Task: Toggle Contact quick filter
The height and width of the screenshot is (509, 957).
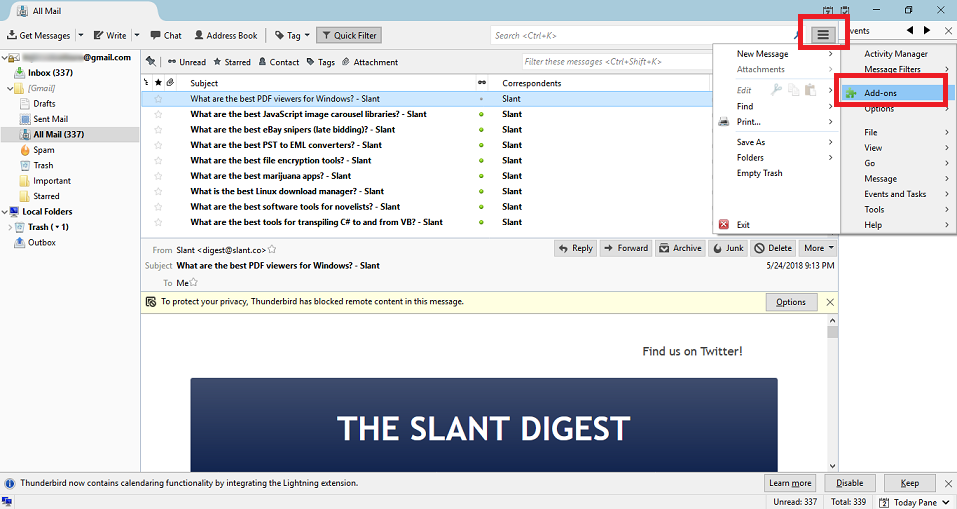Action: point(278,62)
